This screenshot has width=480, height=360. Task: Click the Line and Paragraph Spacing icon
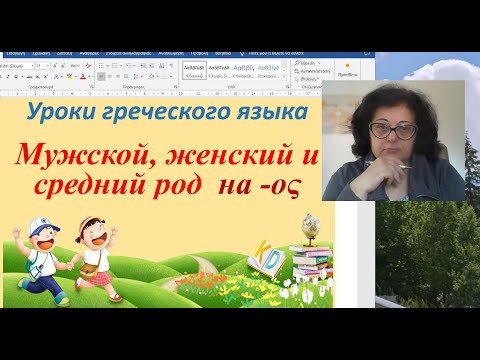[136, 77]
